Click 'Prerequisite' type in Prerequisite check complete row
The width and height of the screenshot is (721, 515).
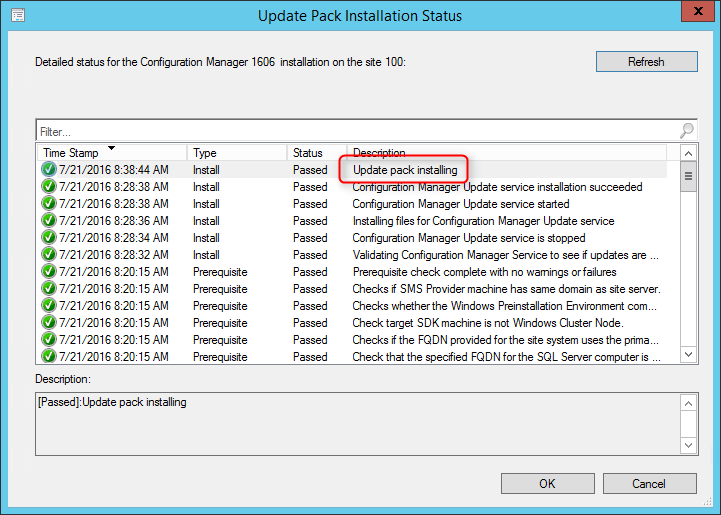(x=220, y=272)
